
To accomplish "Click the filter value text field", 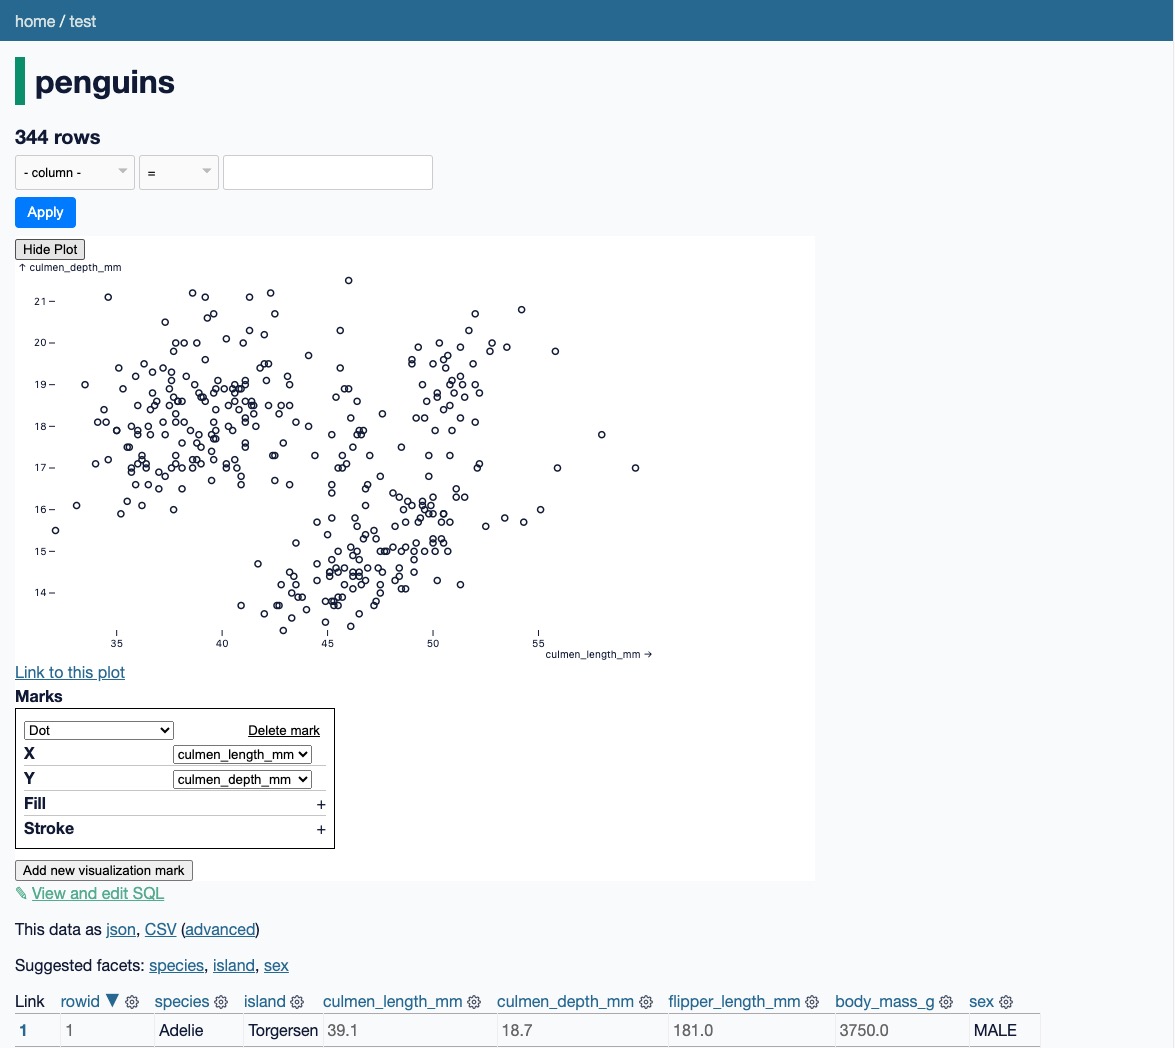I will coord(327,172).
